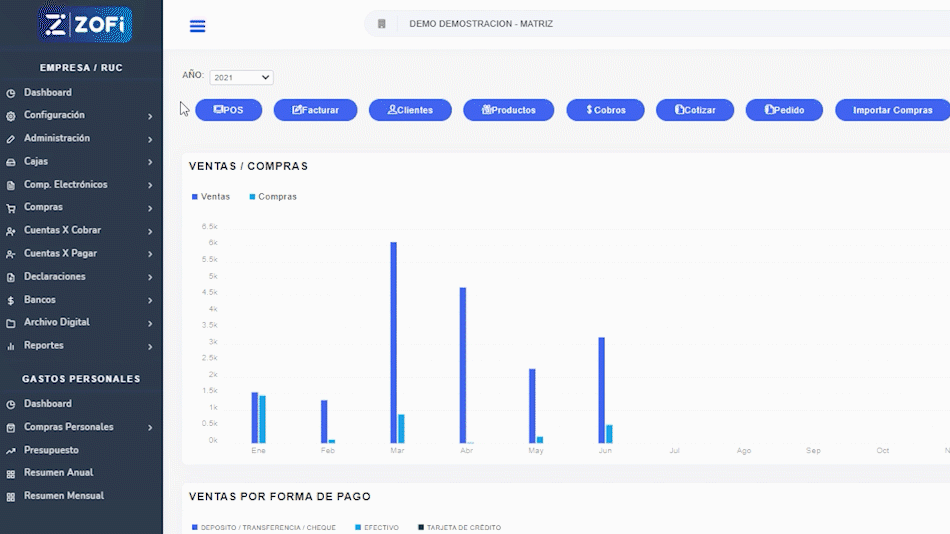950x534 pixels.
Task: Open Resumen Anual in sidebar
Action: coord(58,473)
